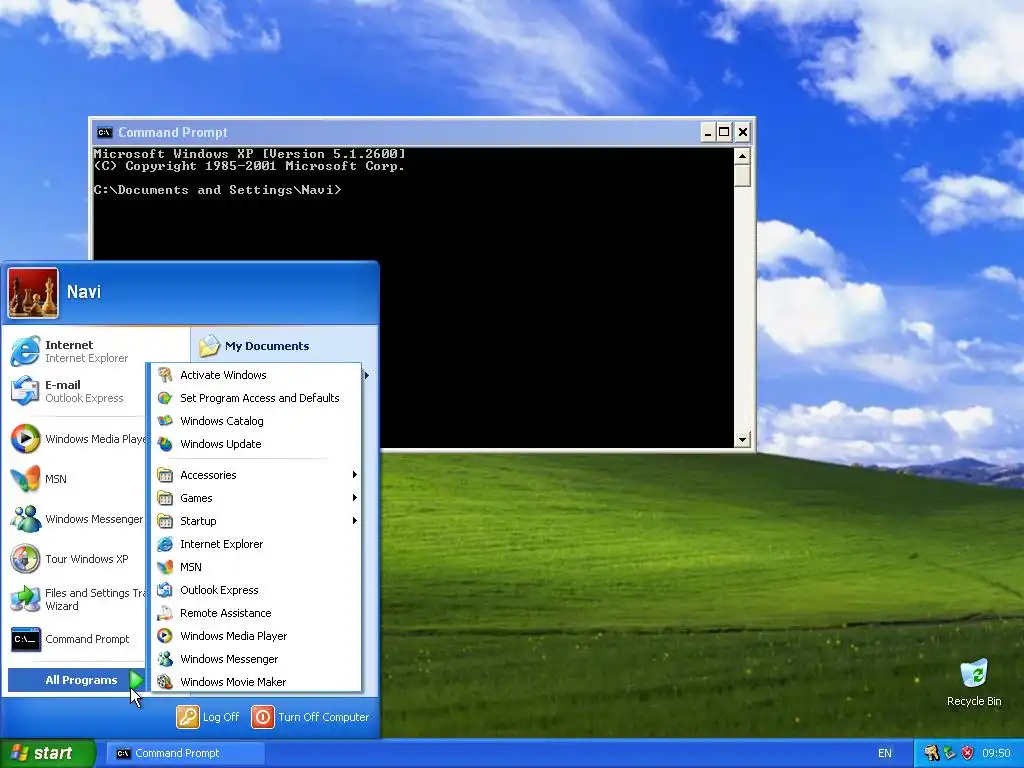
Task: Click the network connection tray icon
Action: pos(950,753)
